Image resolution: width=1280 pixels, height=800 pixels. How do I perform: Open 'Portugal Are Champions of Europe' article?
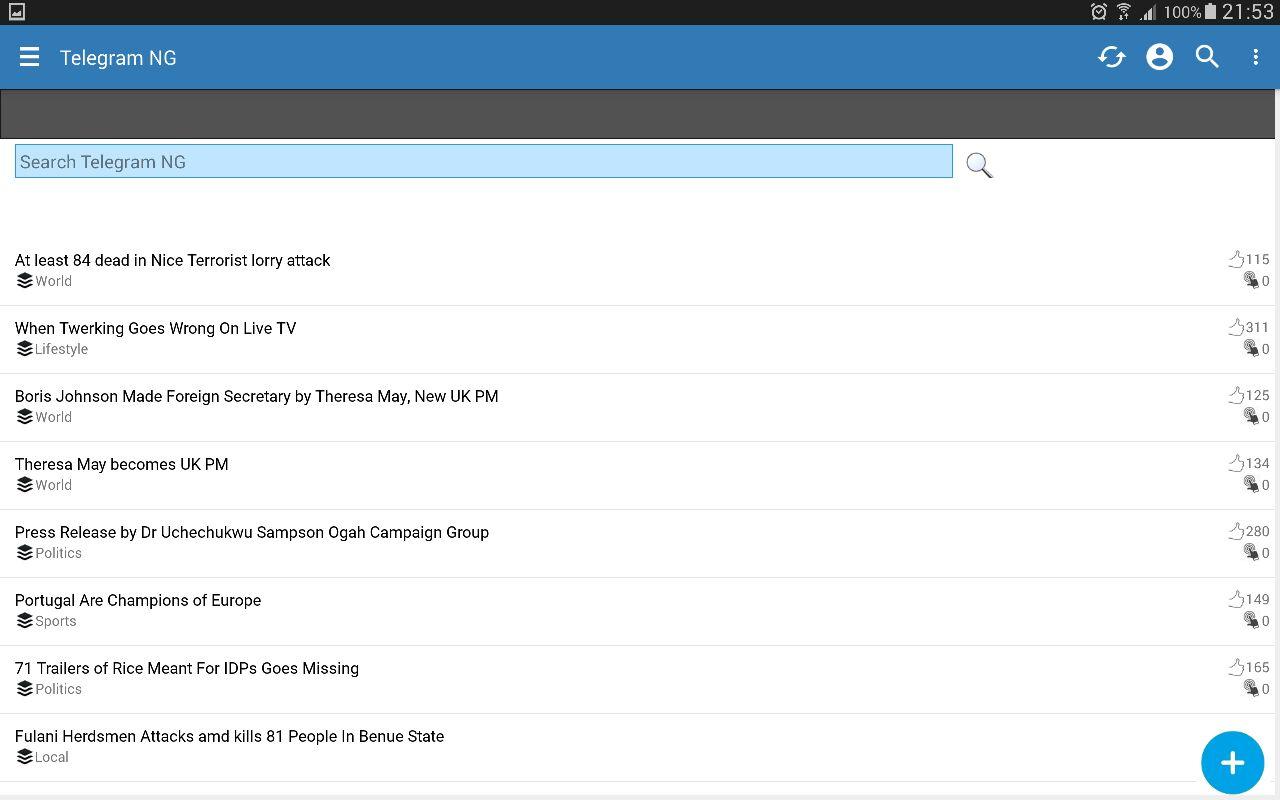pyautogui.click(x=138, y=600)
